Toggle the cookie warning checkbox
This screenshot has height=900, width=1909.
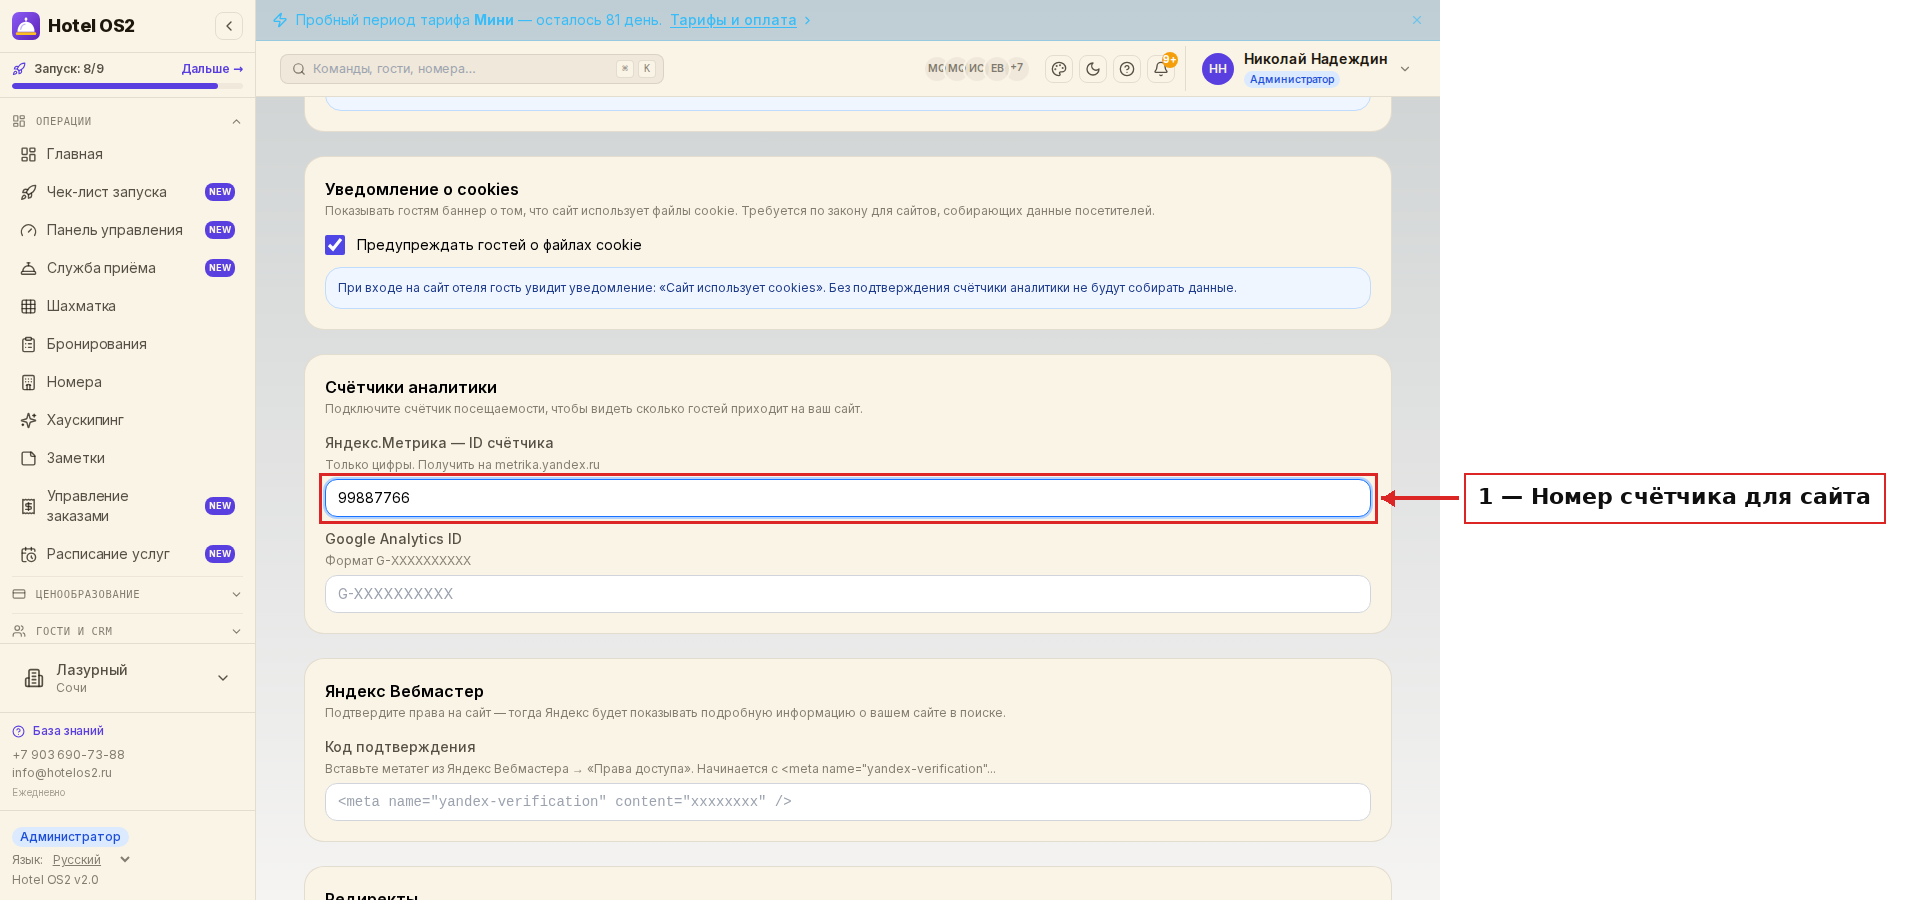click(x=335, y=245)
